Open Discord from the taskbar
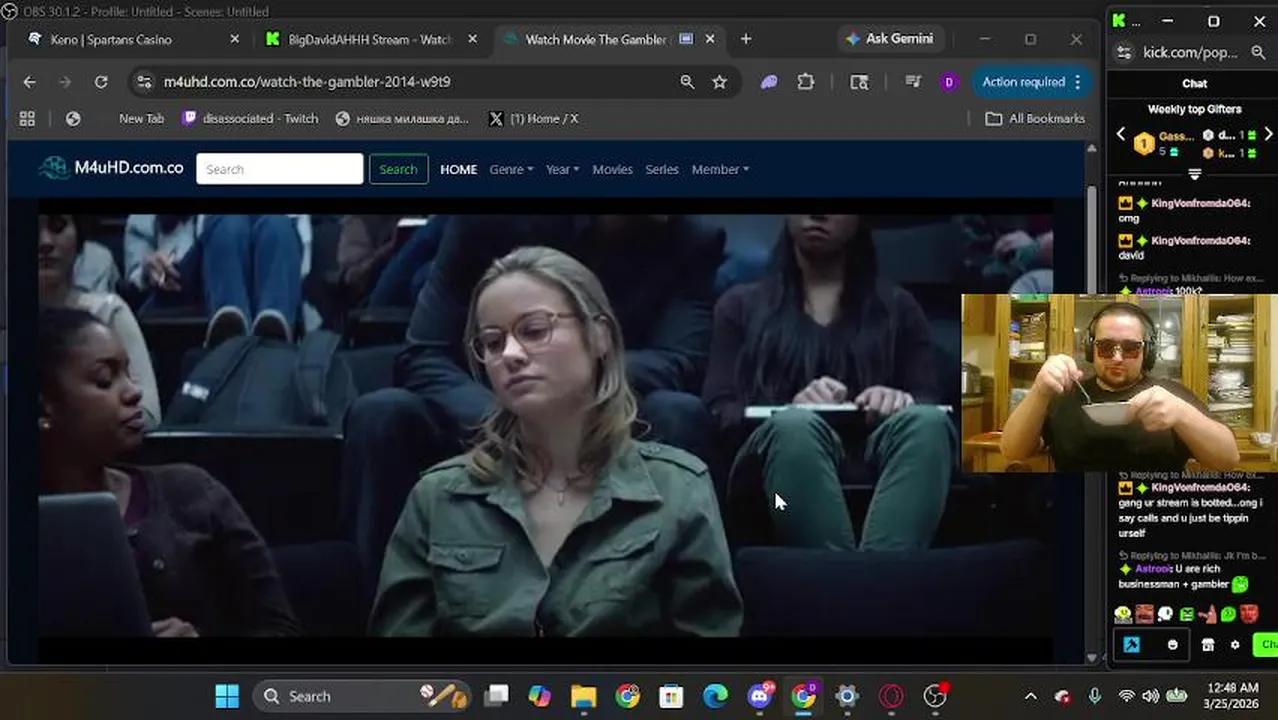Image resolution: width=1278 pixels, height=720 pixels. [761, 696]
